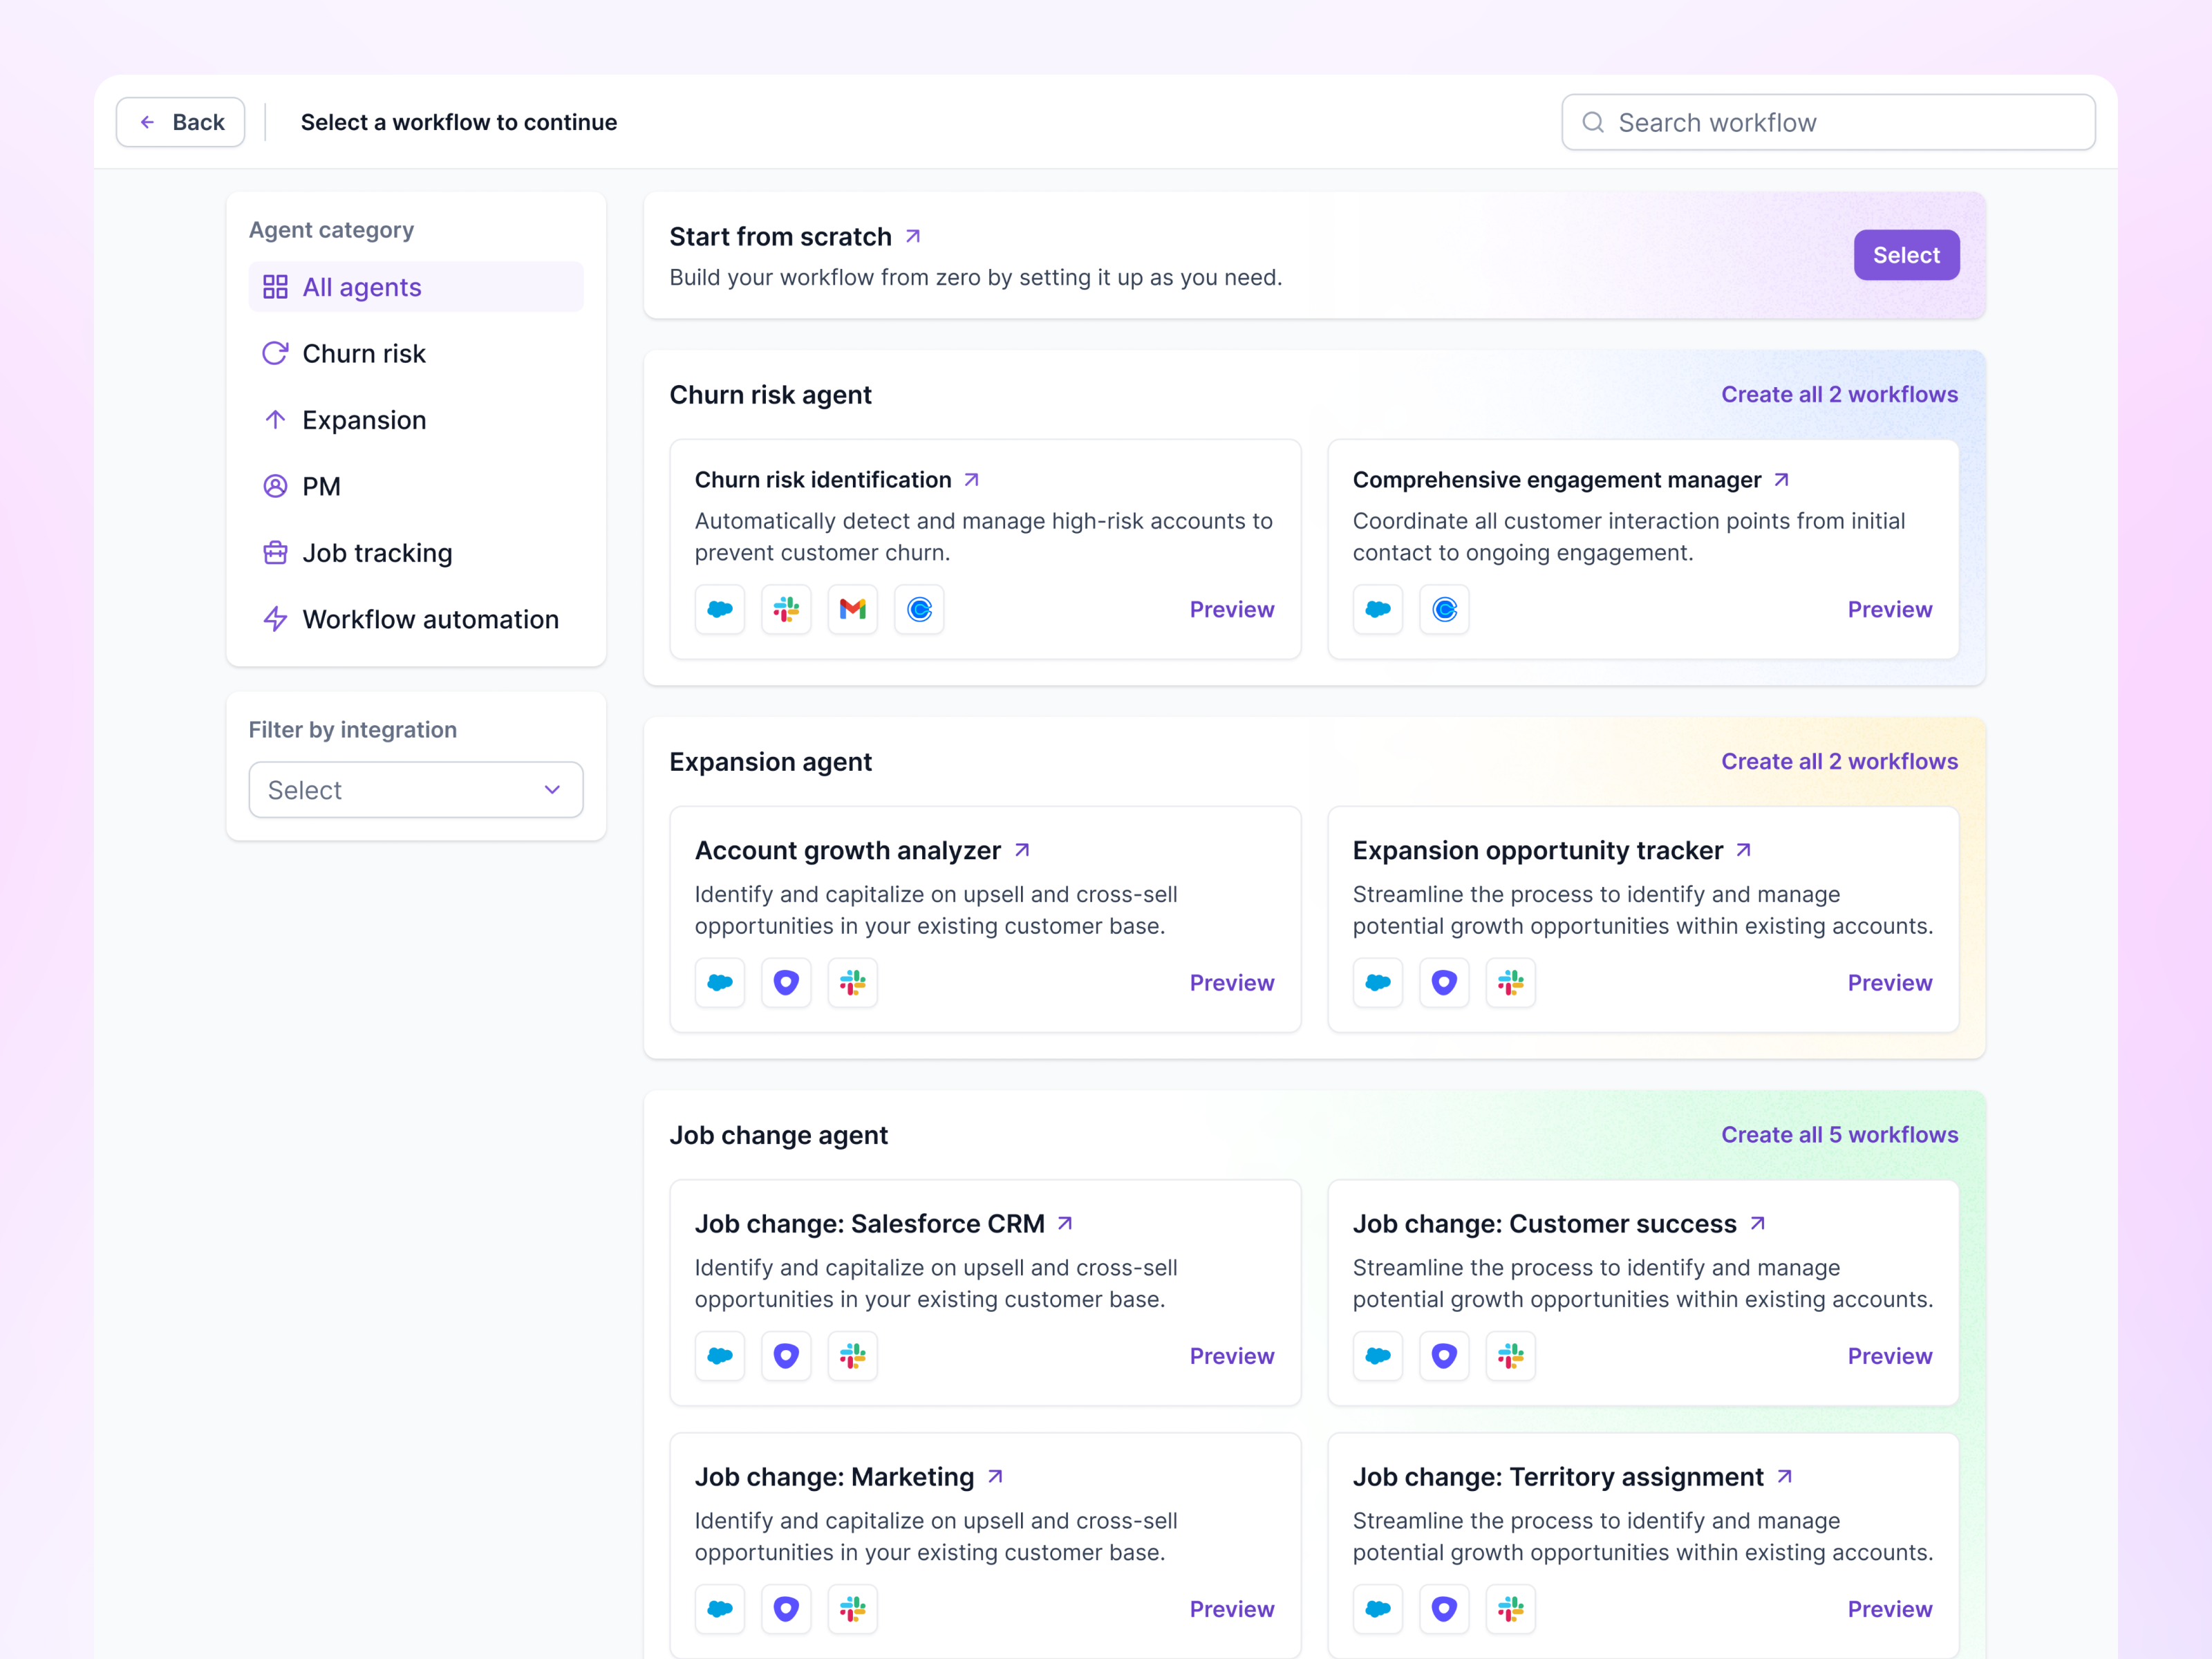Image resolution: width=2212 pixels, height=1659 pixels.
Task: Select the Expansion category in the sidebar
Action: point(364,419)
